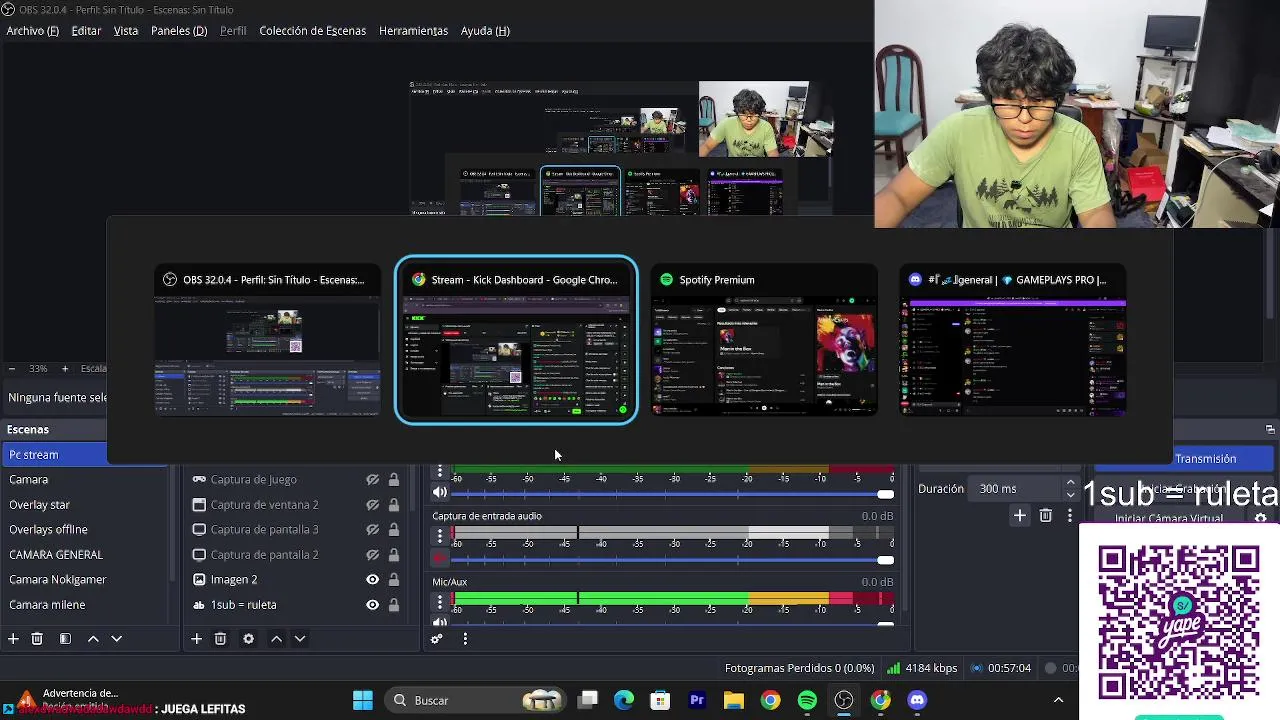The height and width of the screenshot is (720, 1280).
Task: Delete the selected scene via trash icon
Action: pos(37,639)
